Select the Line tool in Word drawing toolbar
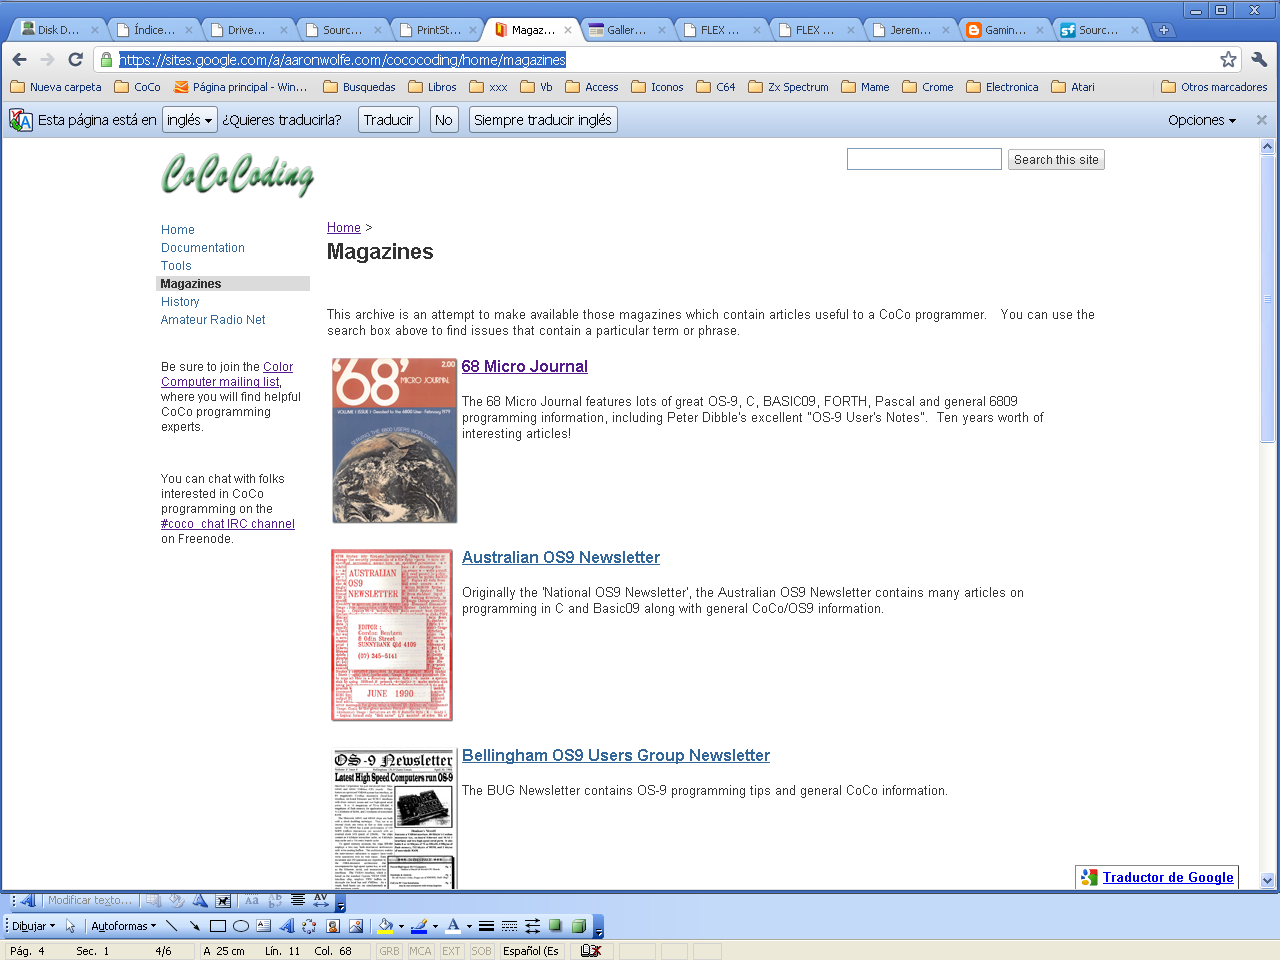1280x960 pixels. coord(171,926)
